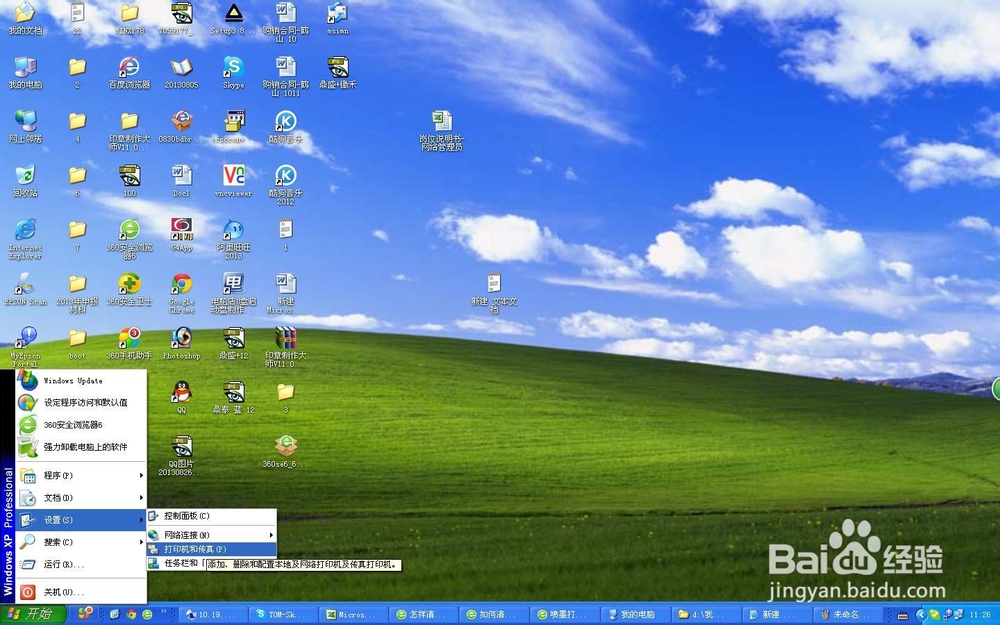Expand the 搜索(C) submenu
1000x625 pixels.
pos(81,542)
